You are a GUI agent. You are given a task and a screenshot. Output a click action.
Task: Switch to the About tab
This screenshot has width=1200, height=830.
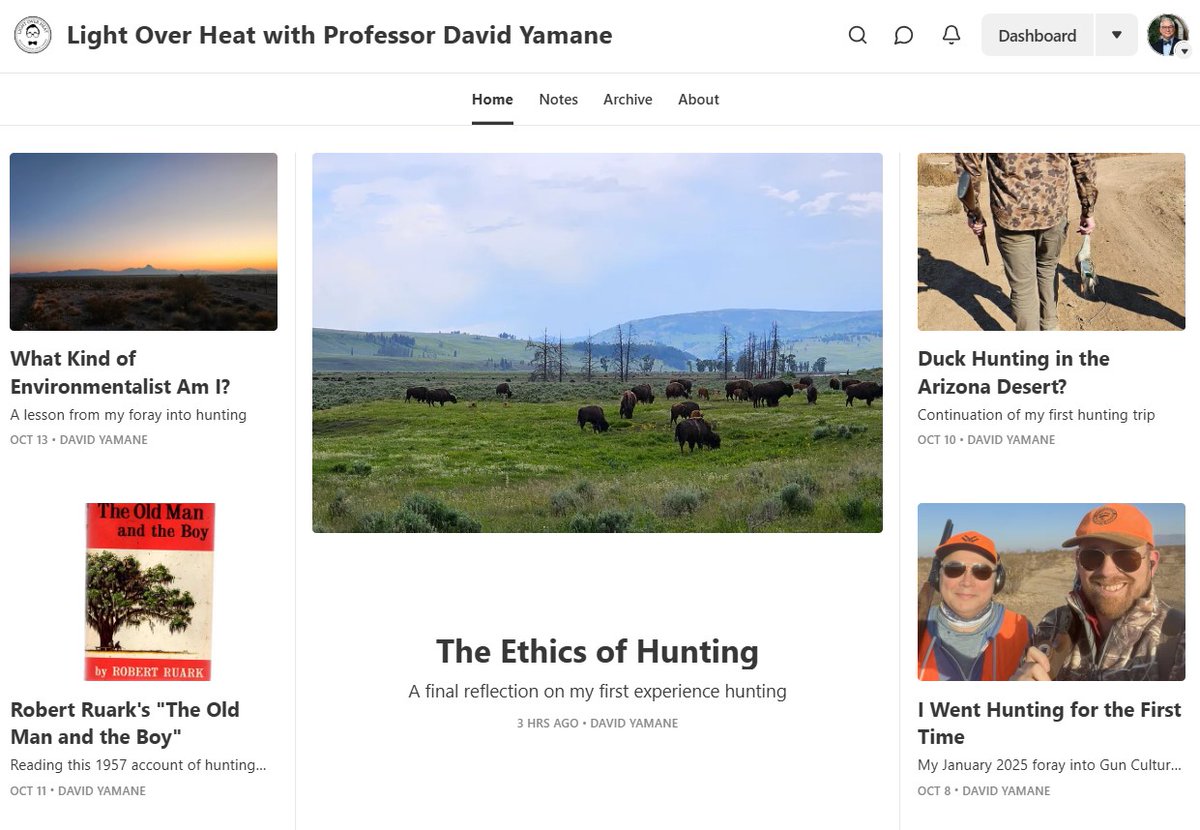pyautogui.click(x=698, y=99)
